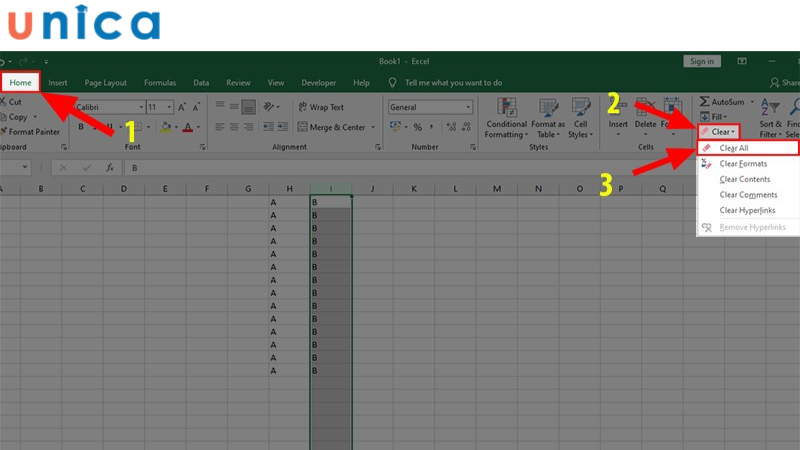Confirm entry with the checkmark icon
Viewport: 800px width, 450px height.
pyautogui.click(x=87, y=168)
